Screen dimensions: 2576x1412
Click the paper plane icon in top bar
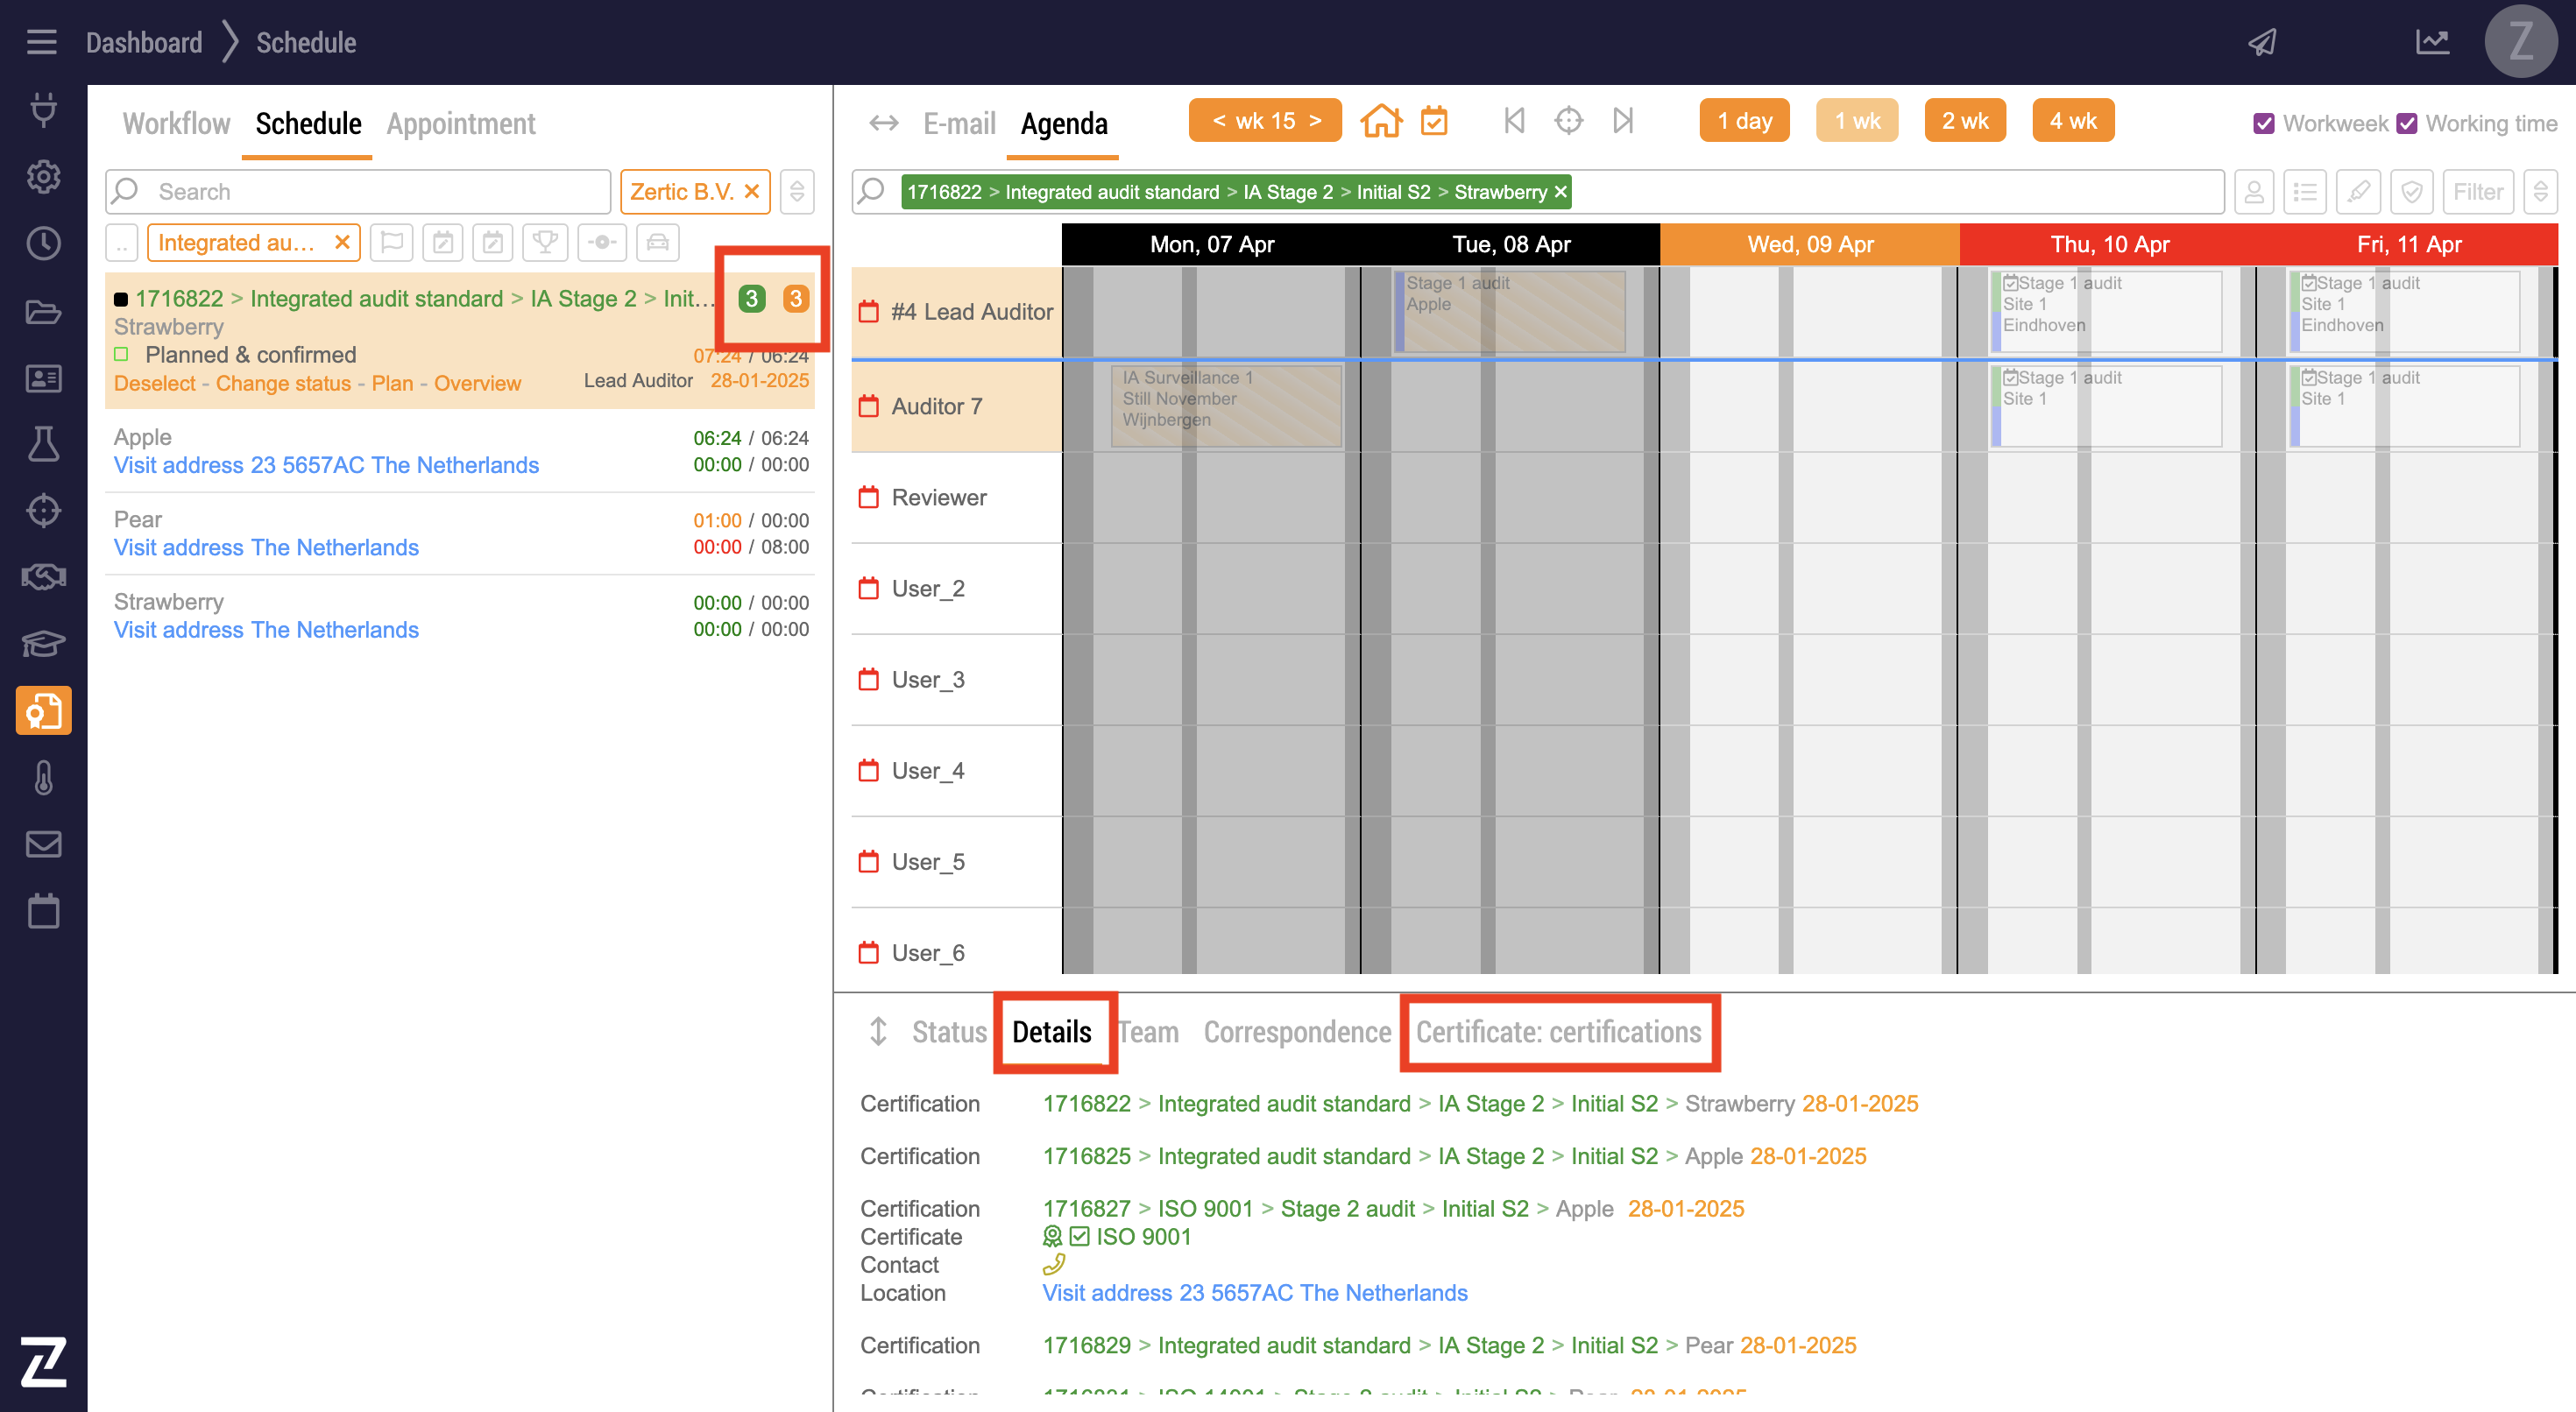coord(2263,42)
